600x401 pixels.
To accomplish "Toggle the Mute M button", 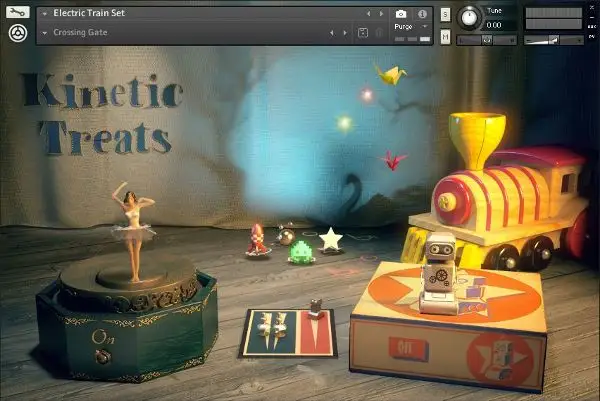I will (x=445, y=37).
